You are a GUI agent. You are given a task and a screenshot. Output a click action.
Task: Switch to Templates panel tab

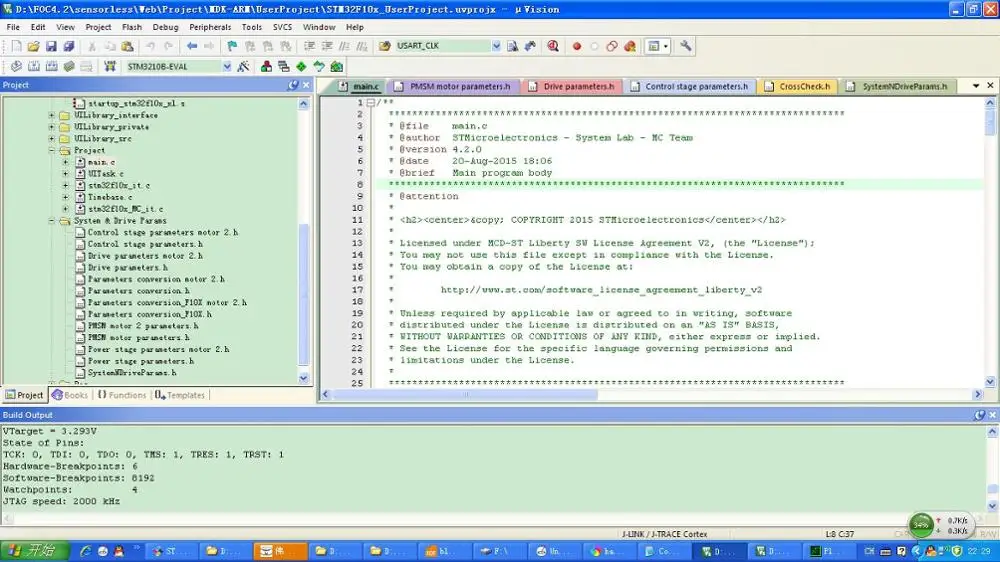[x=180, y=395]
